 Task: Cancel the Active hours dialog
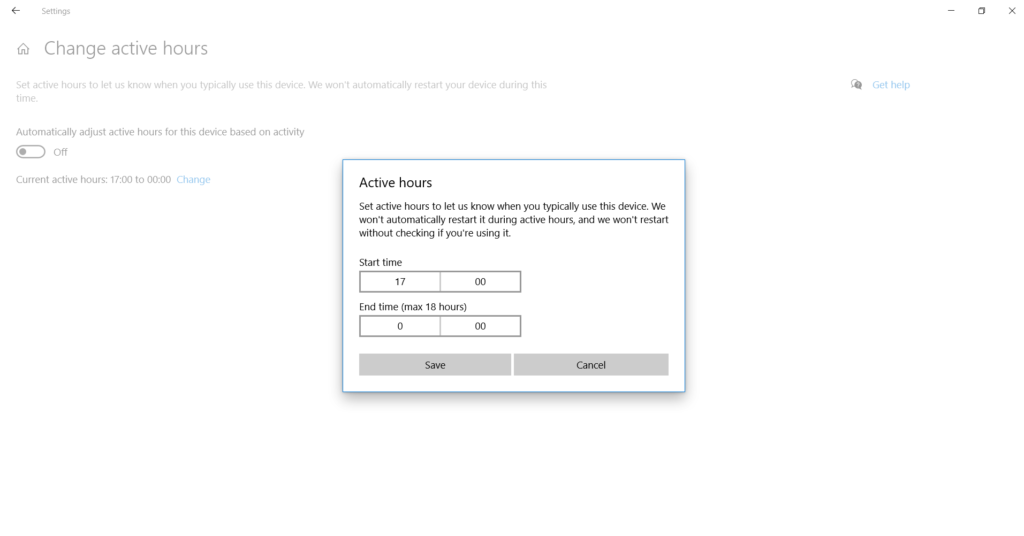click(591, 365)
